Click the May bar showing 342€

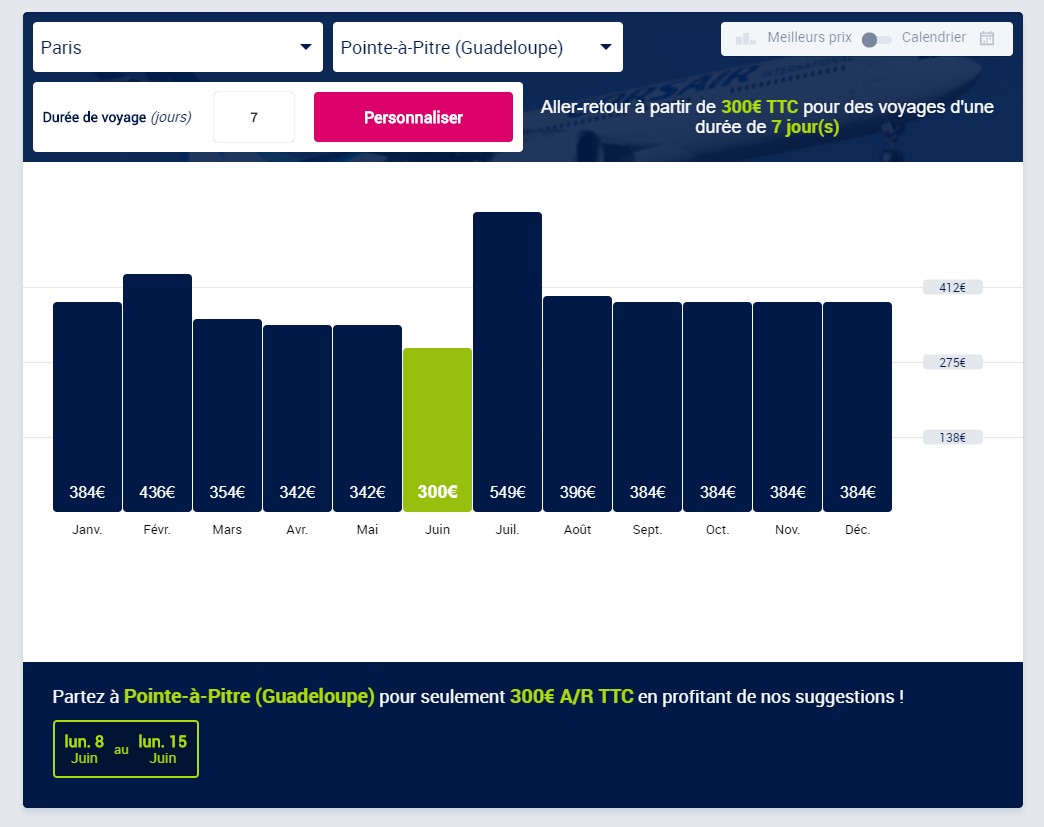click(x=367, y=418)
